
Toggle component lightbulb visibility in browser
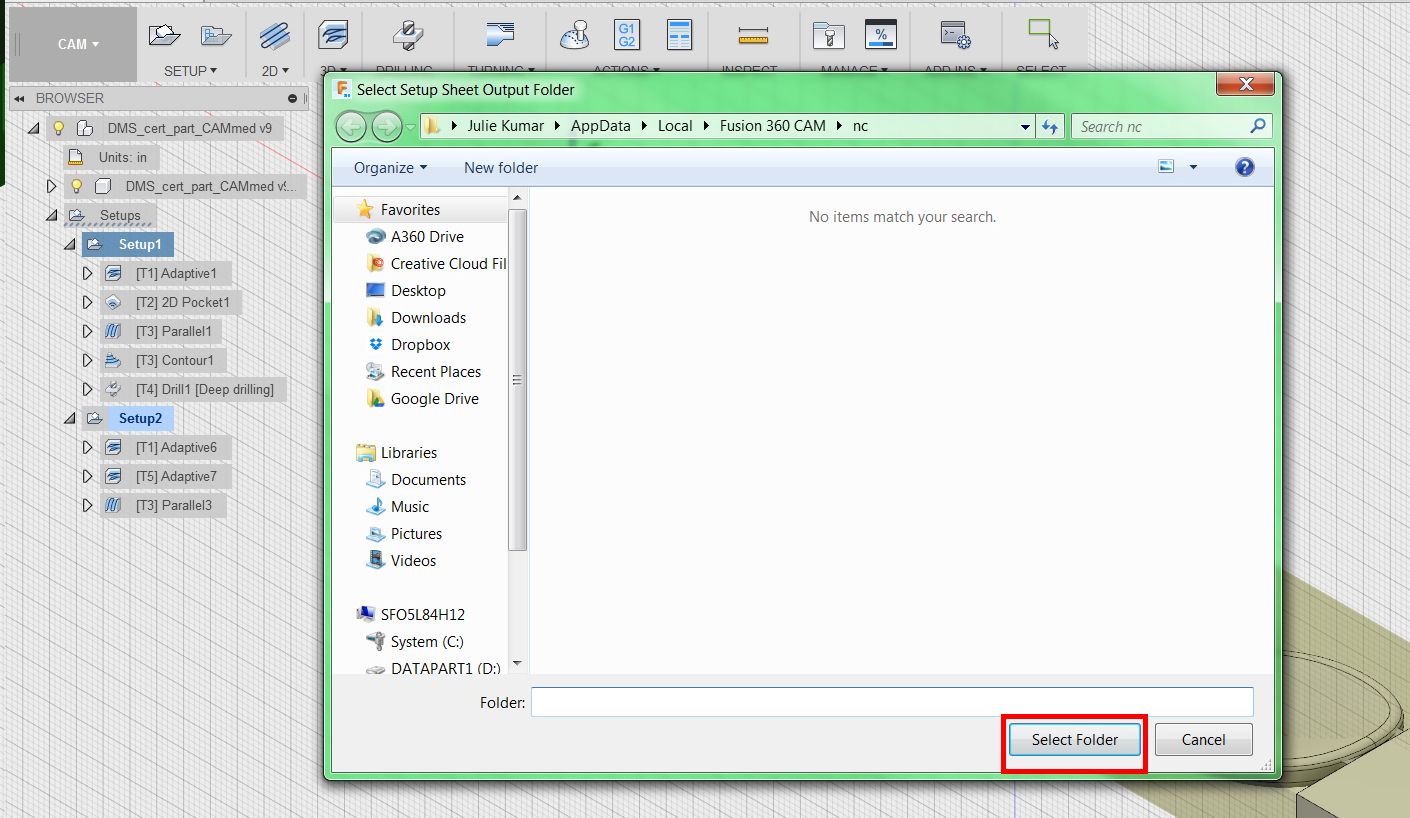point(76,186)
